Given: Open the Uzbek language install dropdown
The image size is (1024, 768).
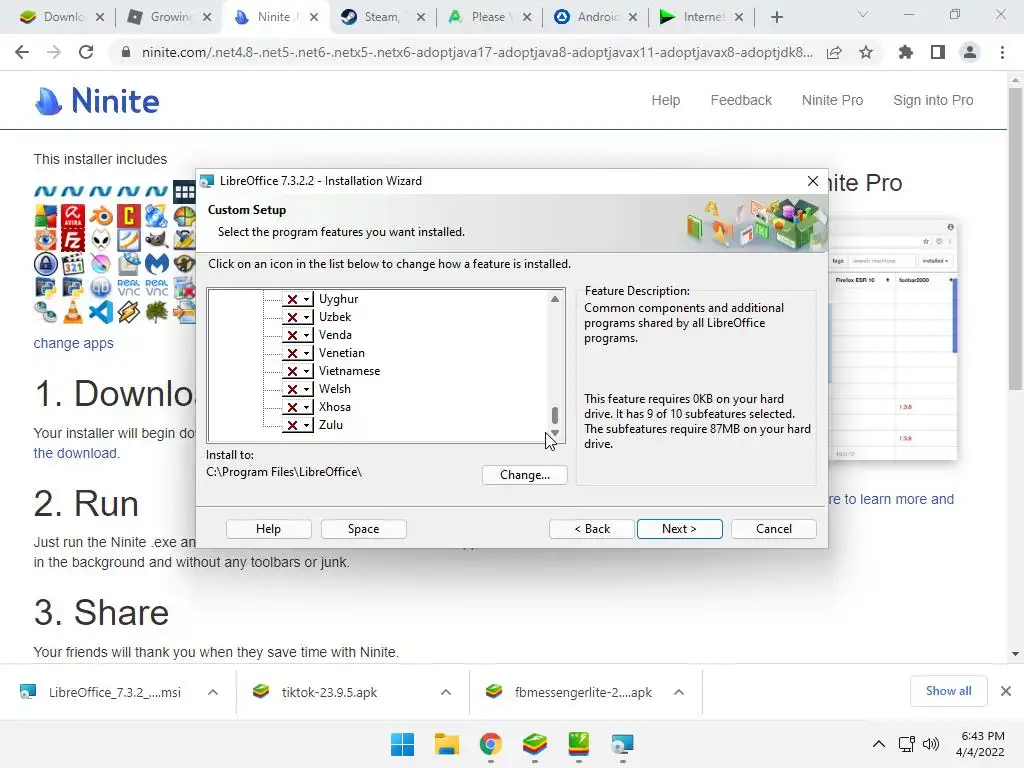Looking at the screenshot, I should (x=297, y=317).
